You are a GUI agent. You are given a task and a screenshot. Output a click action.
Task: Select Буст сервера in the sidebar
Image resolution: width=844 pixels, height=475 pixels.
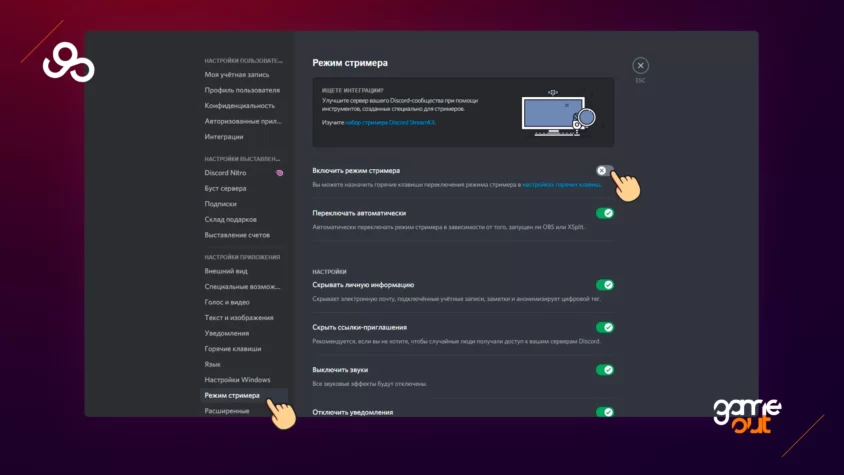click(x=226, y=188)
